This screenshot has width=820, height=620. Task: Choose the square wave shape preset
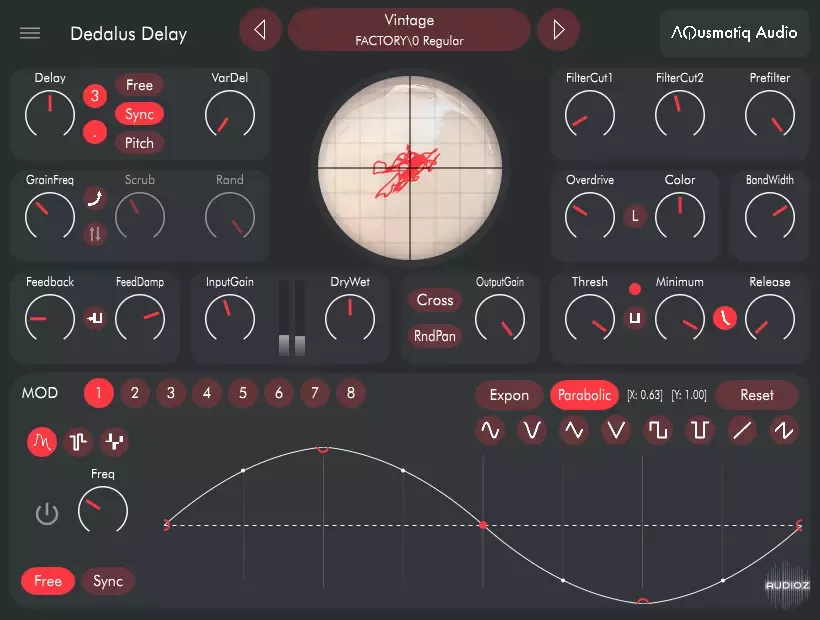click(x=658, y=430)
